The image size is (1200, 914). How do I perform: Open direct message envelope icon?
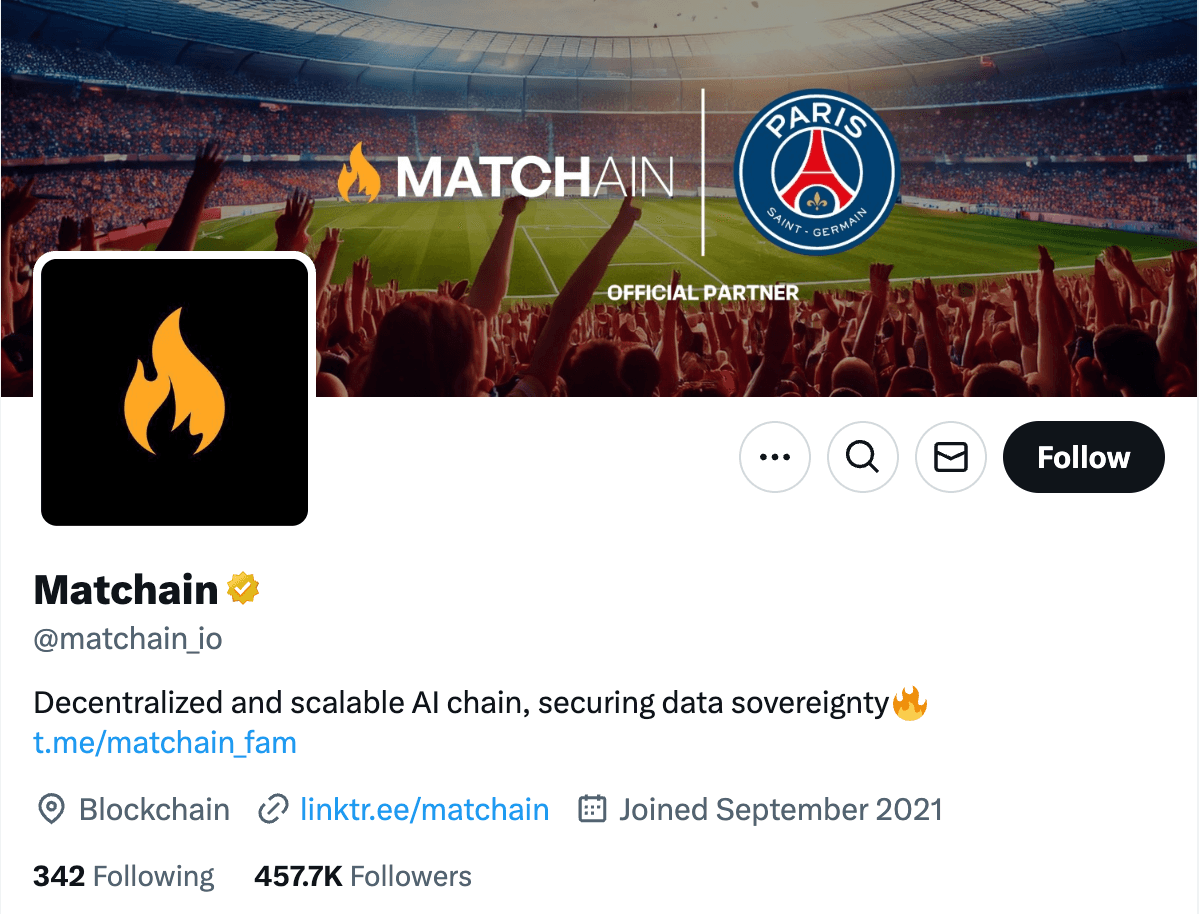click(x=950, y=457)
